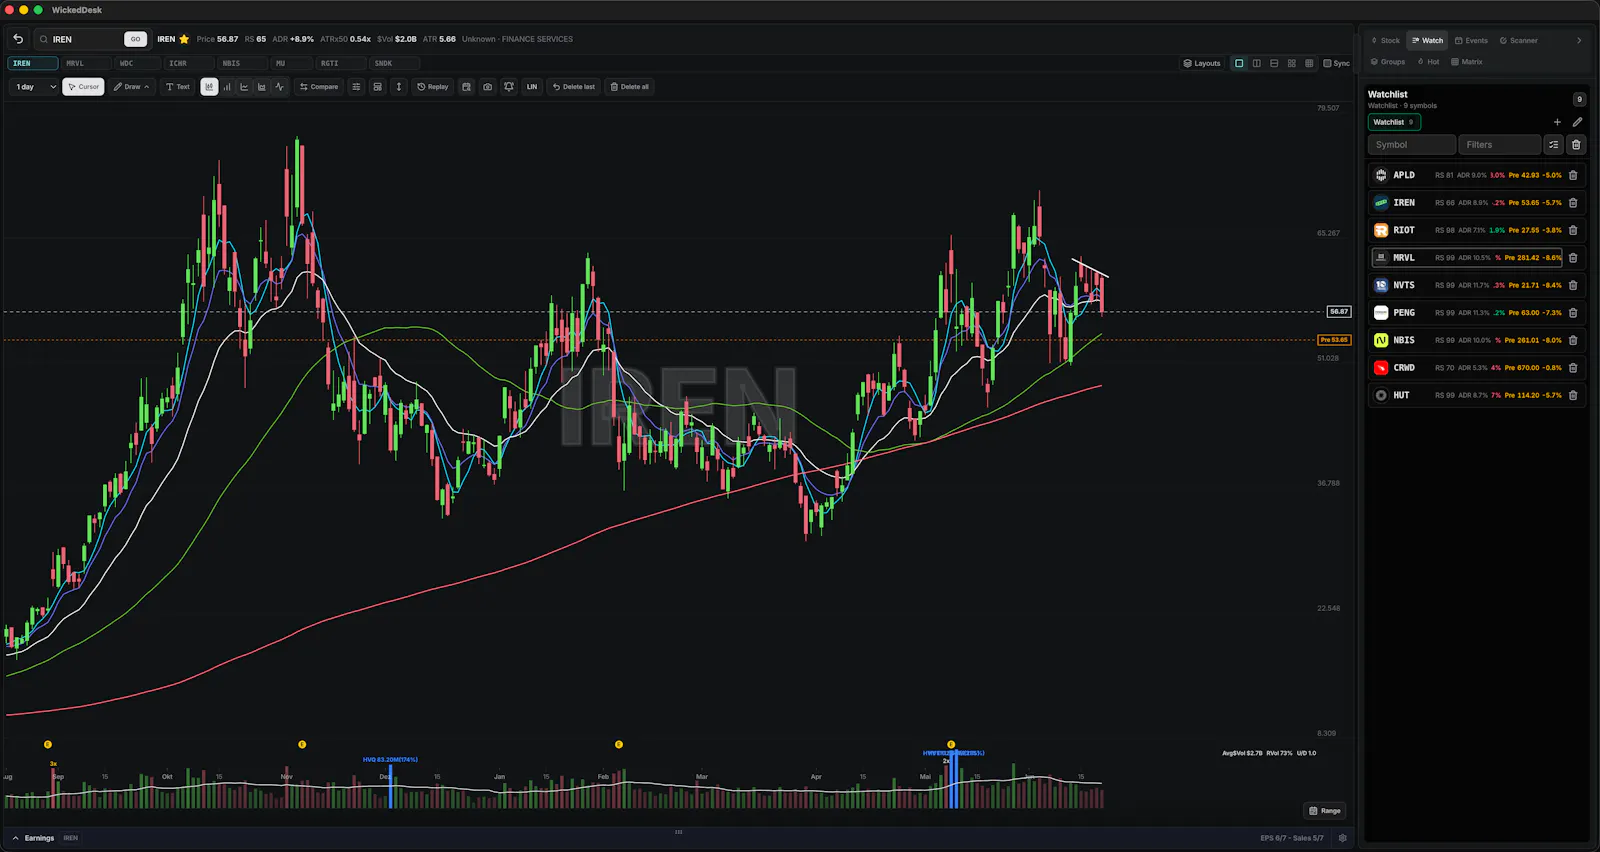1600x852 pixels.
Task: Select the single-pane chart layout
Action: [1239, 63]
